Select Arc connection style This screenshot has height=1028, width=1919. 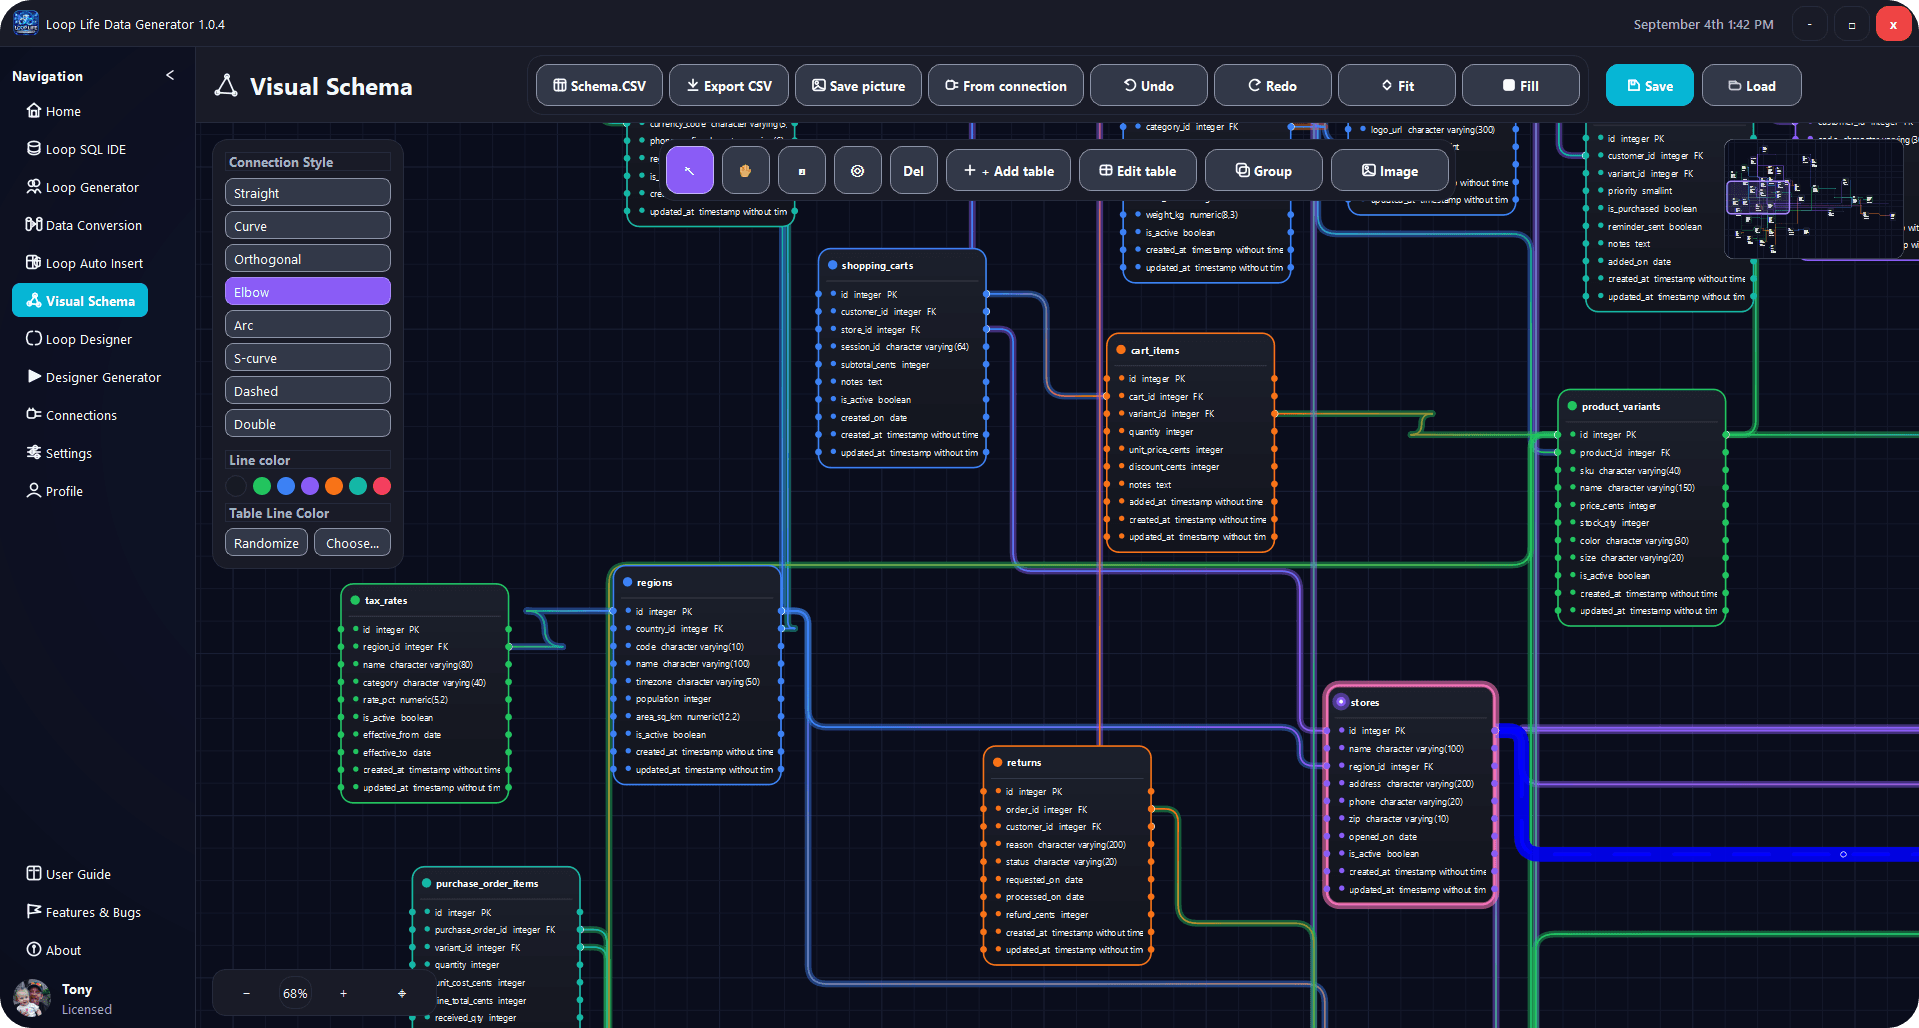coord(308,325)
